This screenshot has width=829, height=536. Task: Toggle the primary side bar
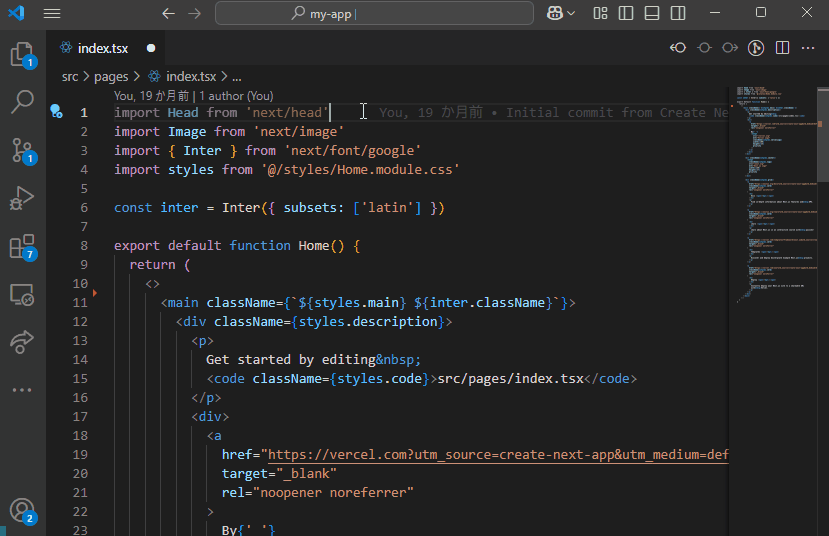626,13
